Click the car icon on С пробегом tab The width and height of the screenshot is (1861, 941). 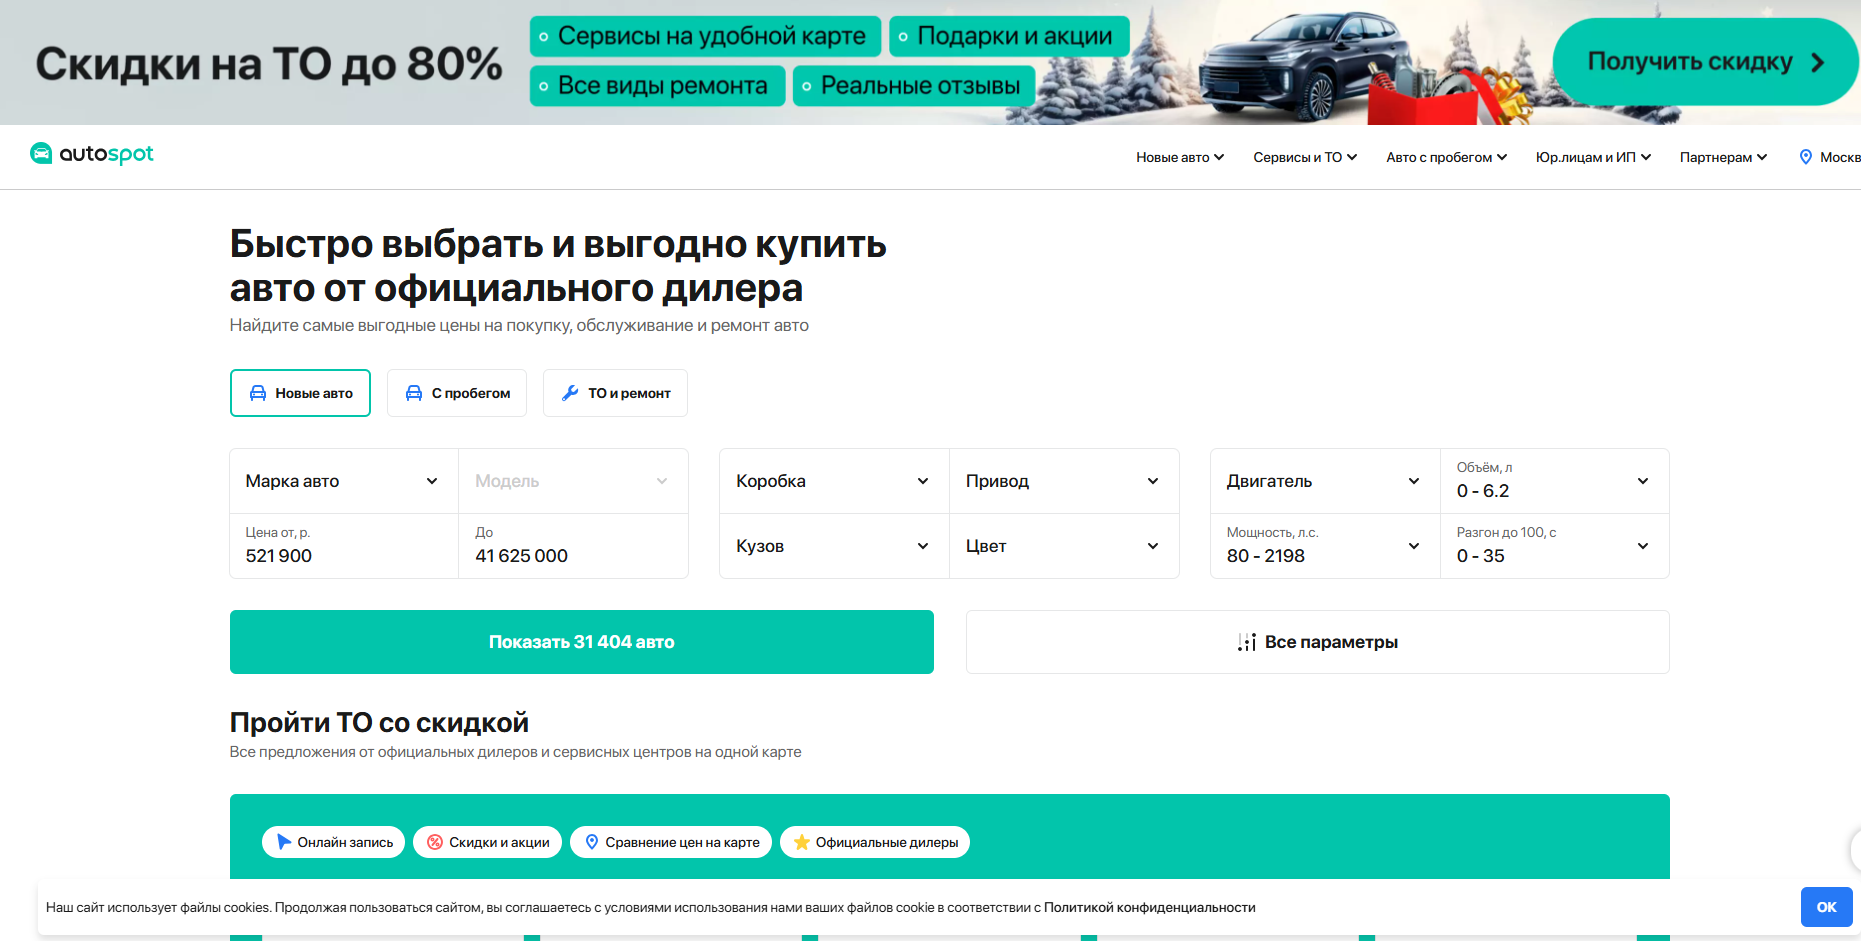tap(414, 393)
